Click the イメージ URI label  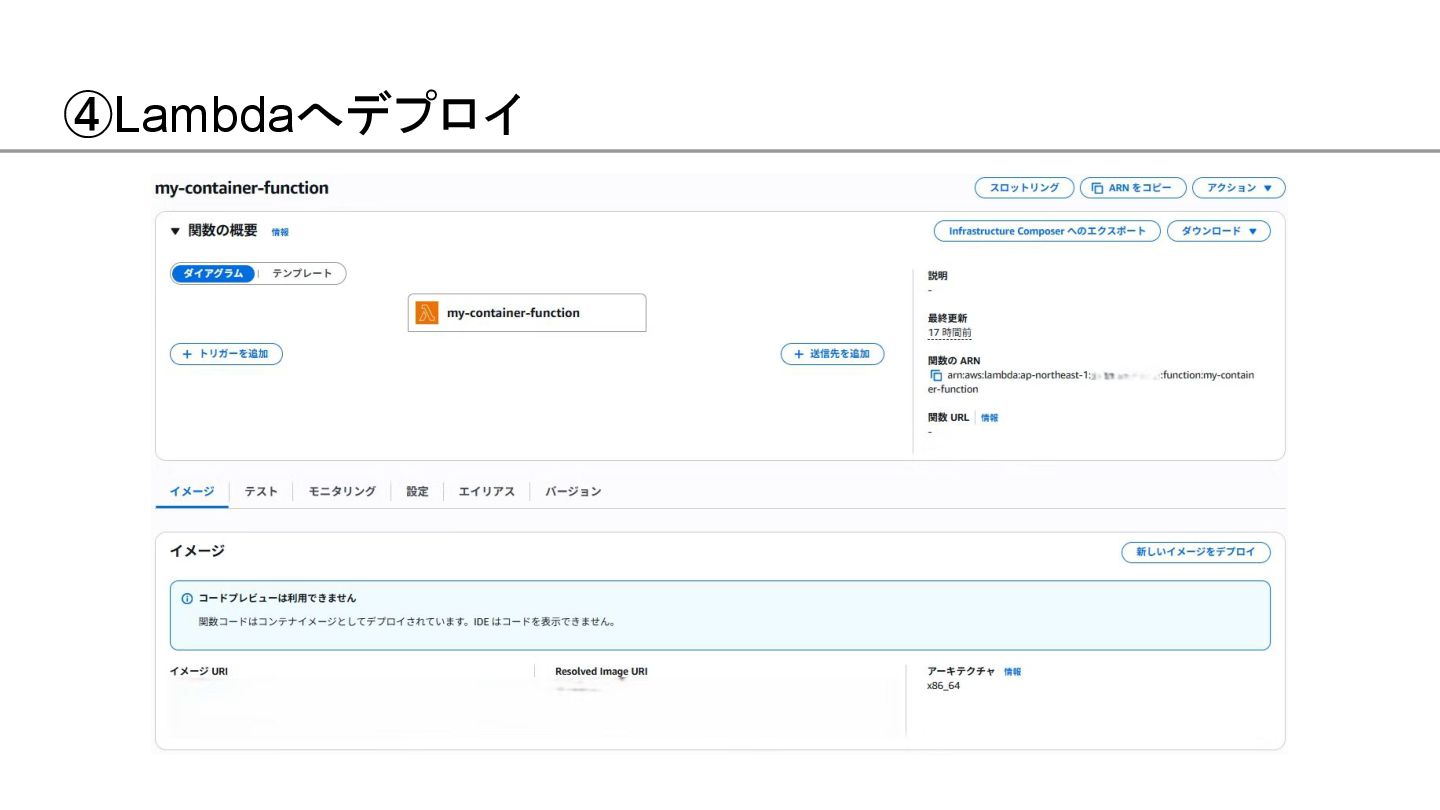coord(199,671)
